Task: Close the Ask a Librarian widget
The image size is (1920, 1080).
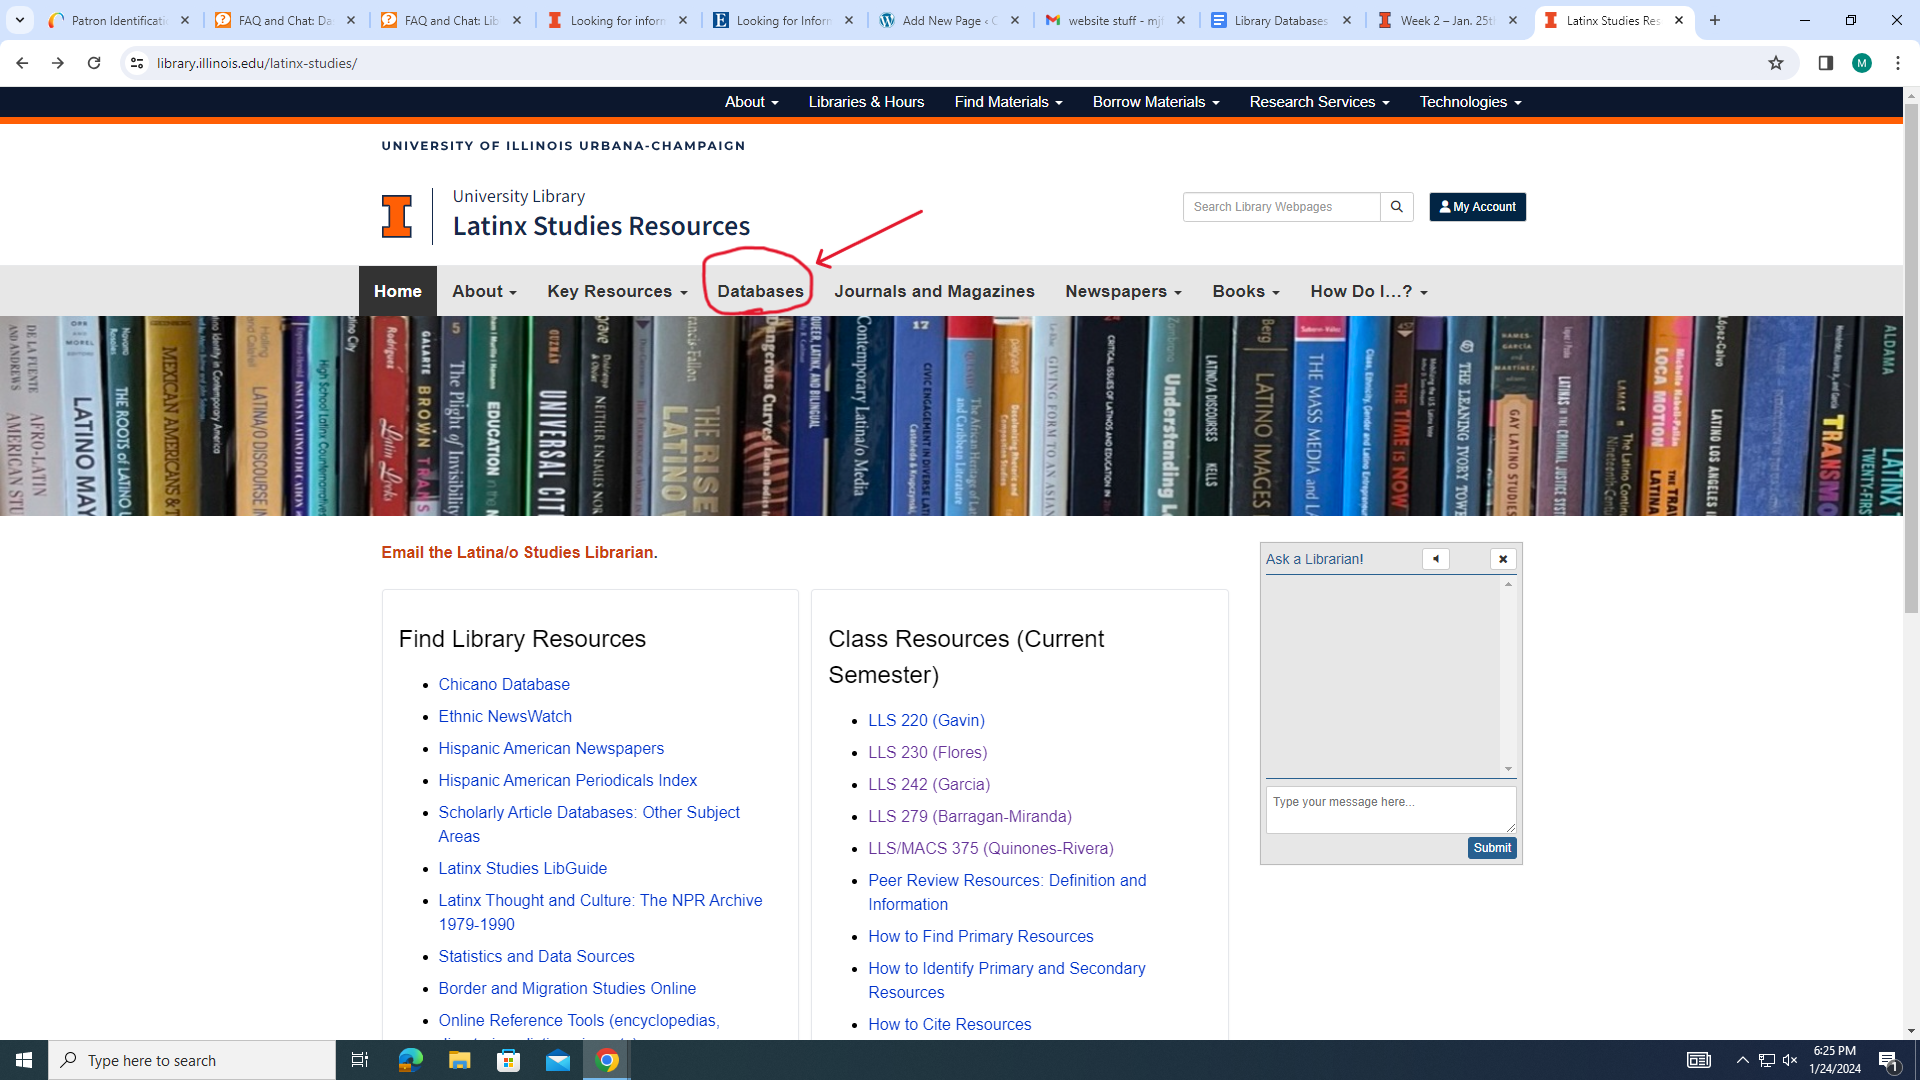Action: 1502,559
